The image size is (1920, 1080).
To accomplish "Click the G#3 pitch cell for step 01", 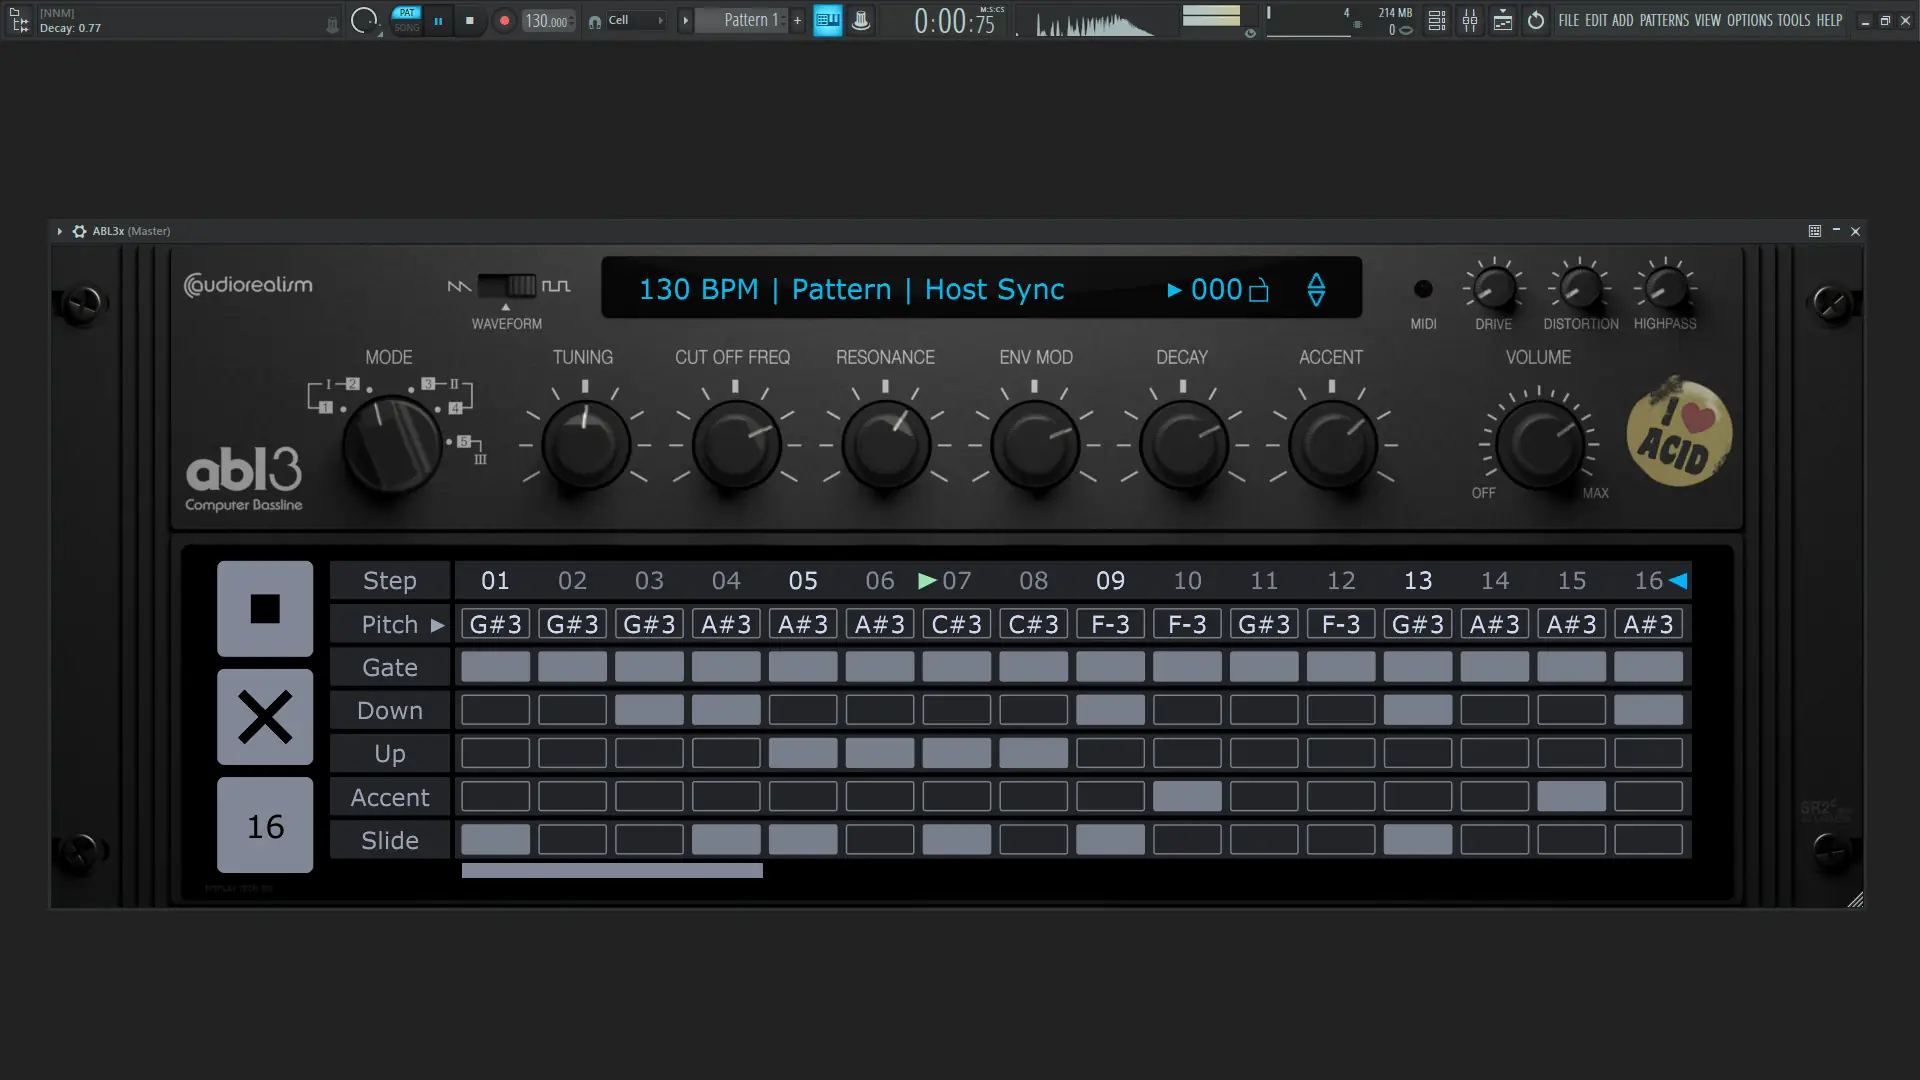I will coord(495,625).
